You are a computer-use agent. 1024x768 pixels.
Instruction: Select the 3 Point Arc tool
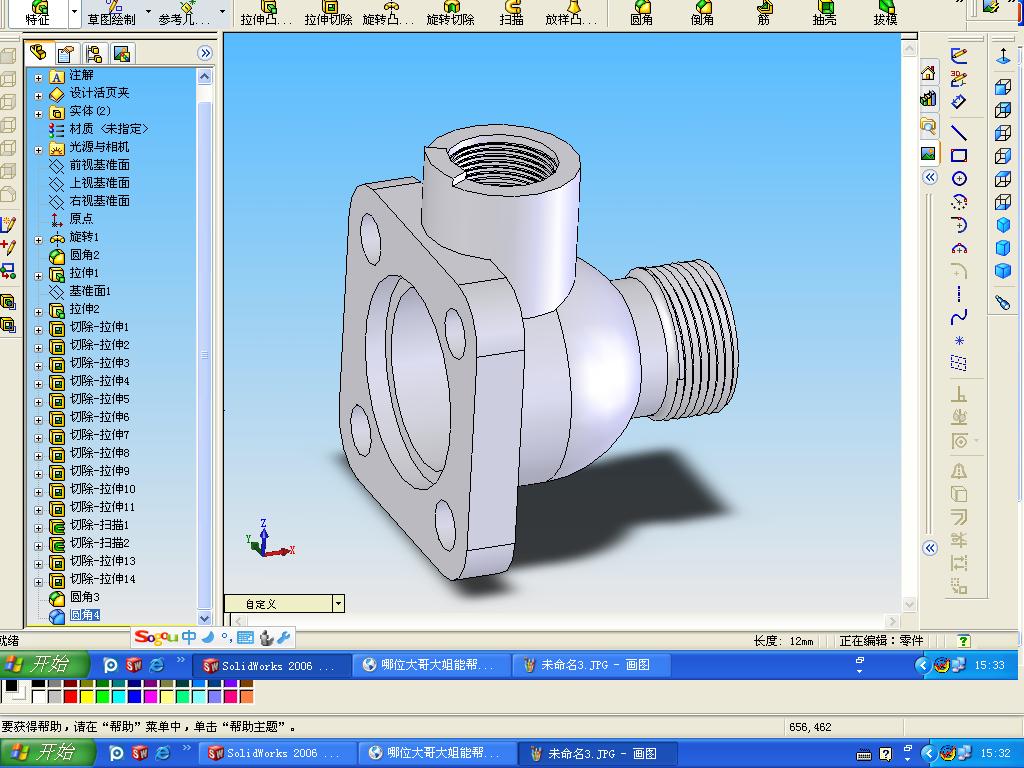pyautogui.click(x=959, y=248)
